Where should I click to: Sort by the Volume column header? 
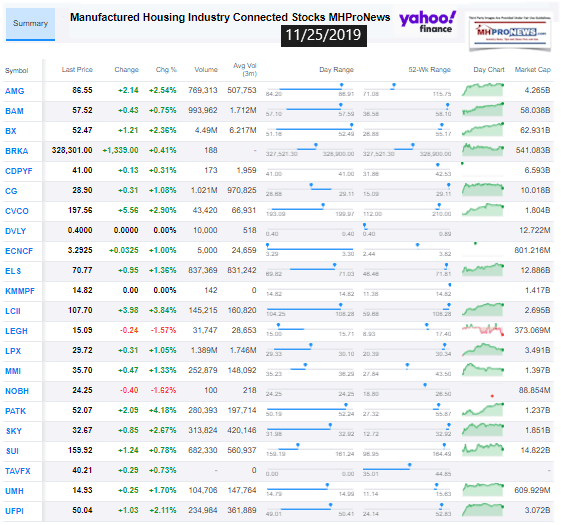pyautogui.click(x=206, y=69)
